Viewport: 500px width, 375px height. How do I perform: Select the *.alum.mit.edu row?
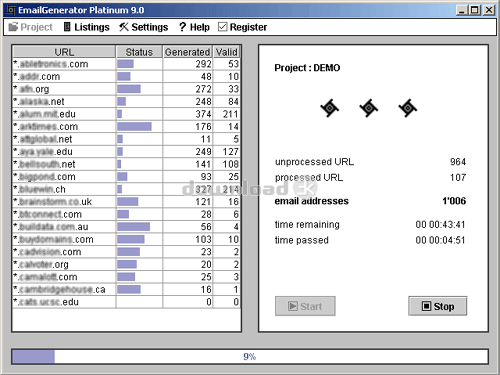(x=126, y=114)
